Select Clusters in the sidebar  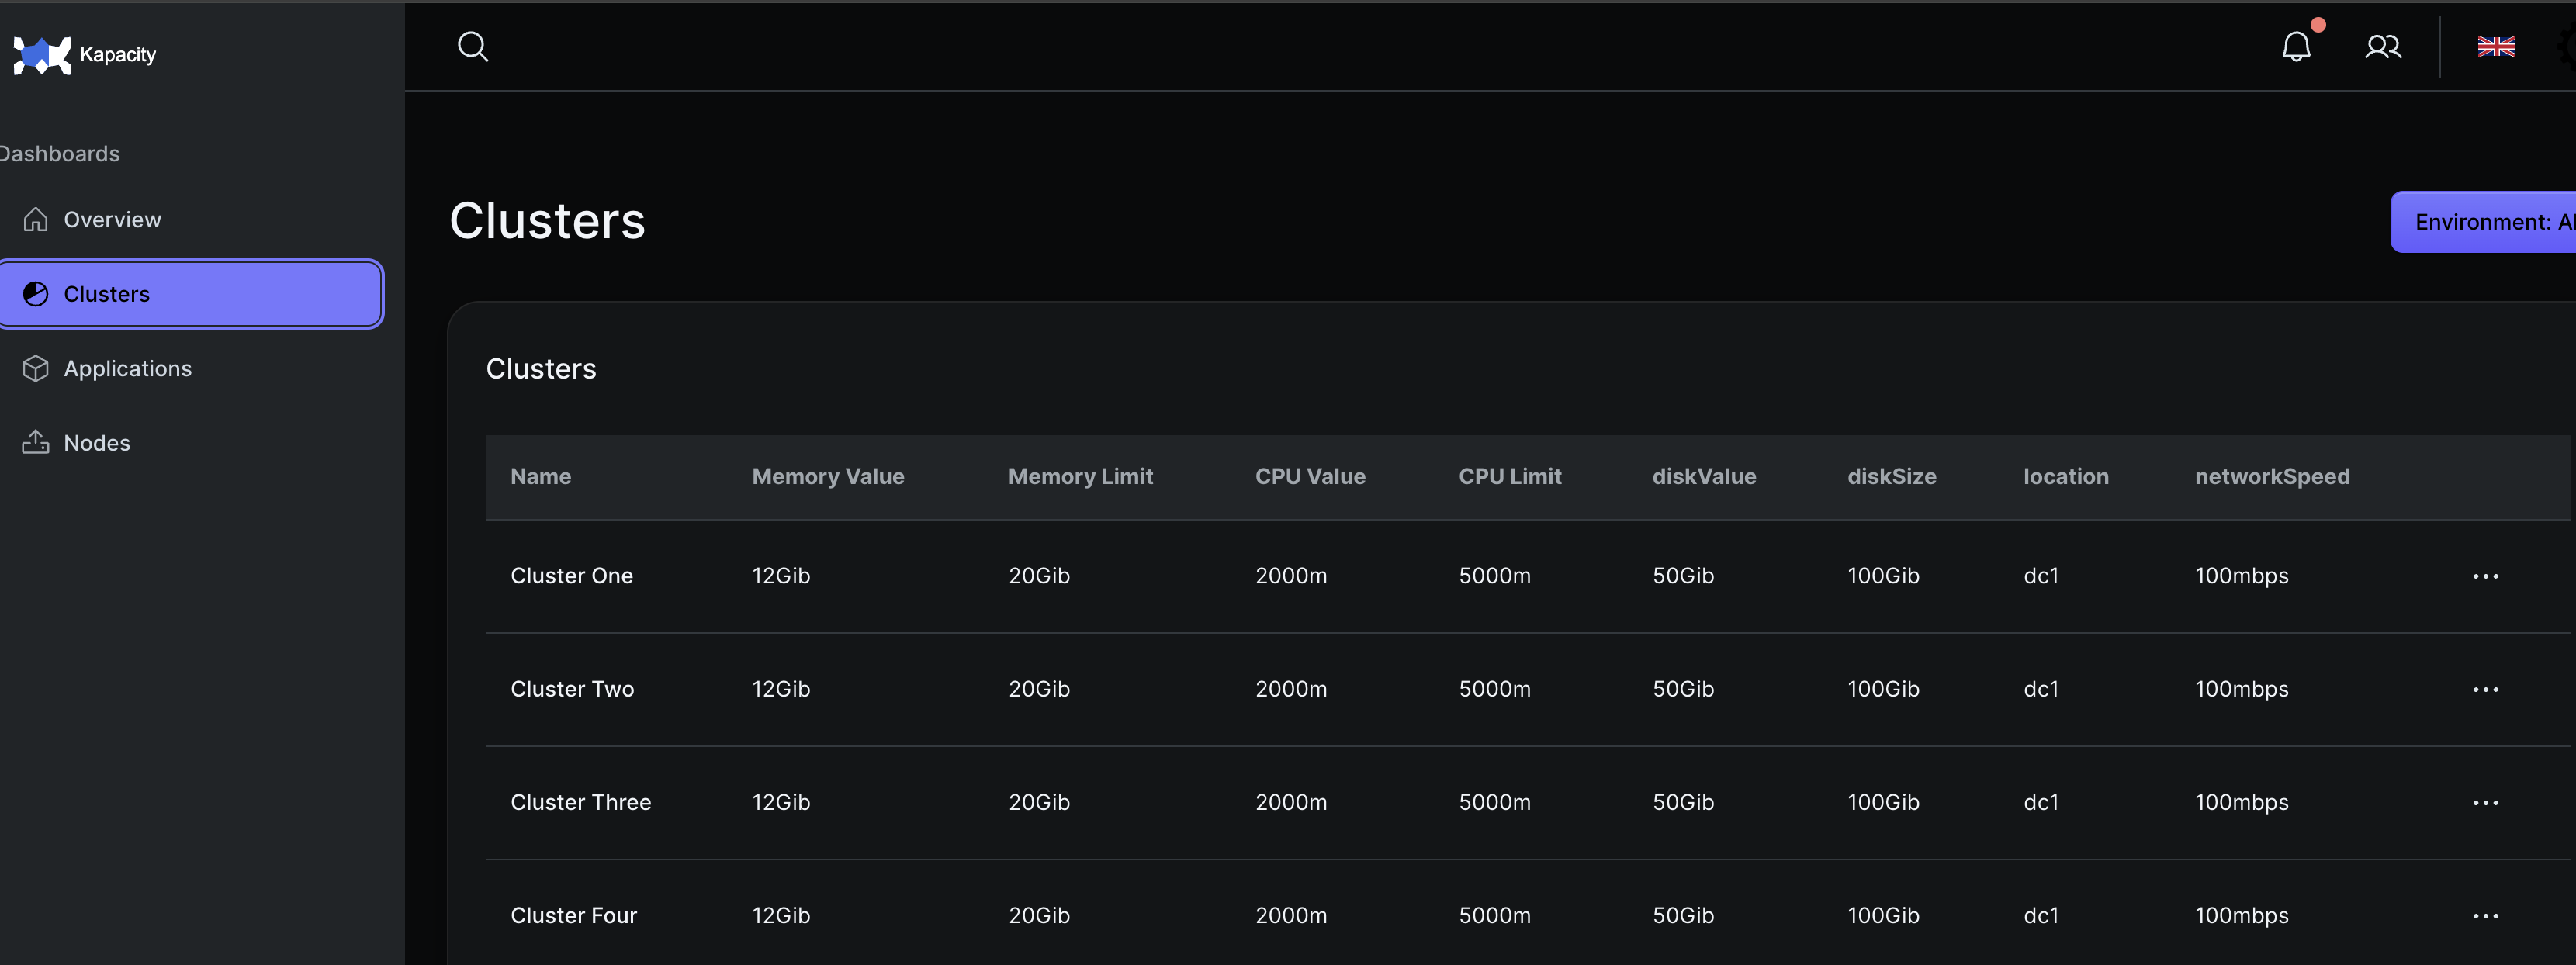click(190, 294)
